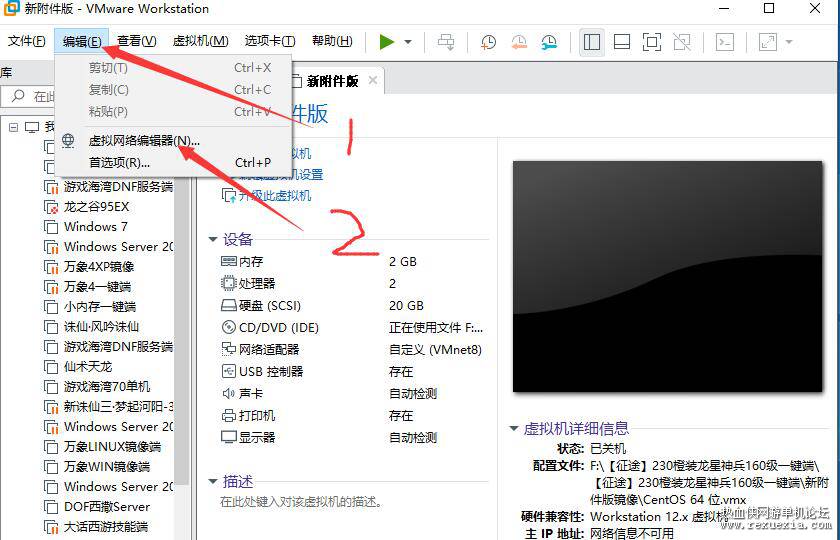Select 龙之谷95EX in the library
The image size is (840, 540).
[x=96, y=207]
